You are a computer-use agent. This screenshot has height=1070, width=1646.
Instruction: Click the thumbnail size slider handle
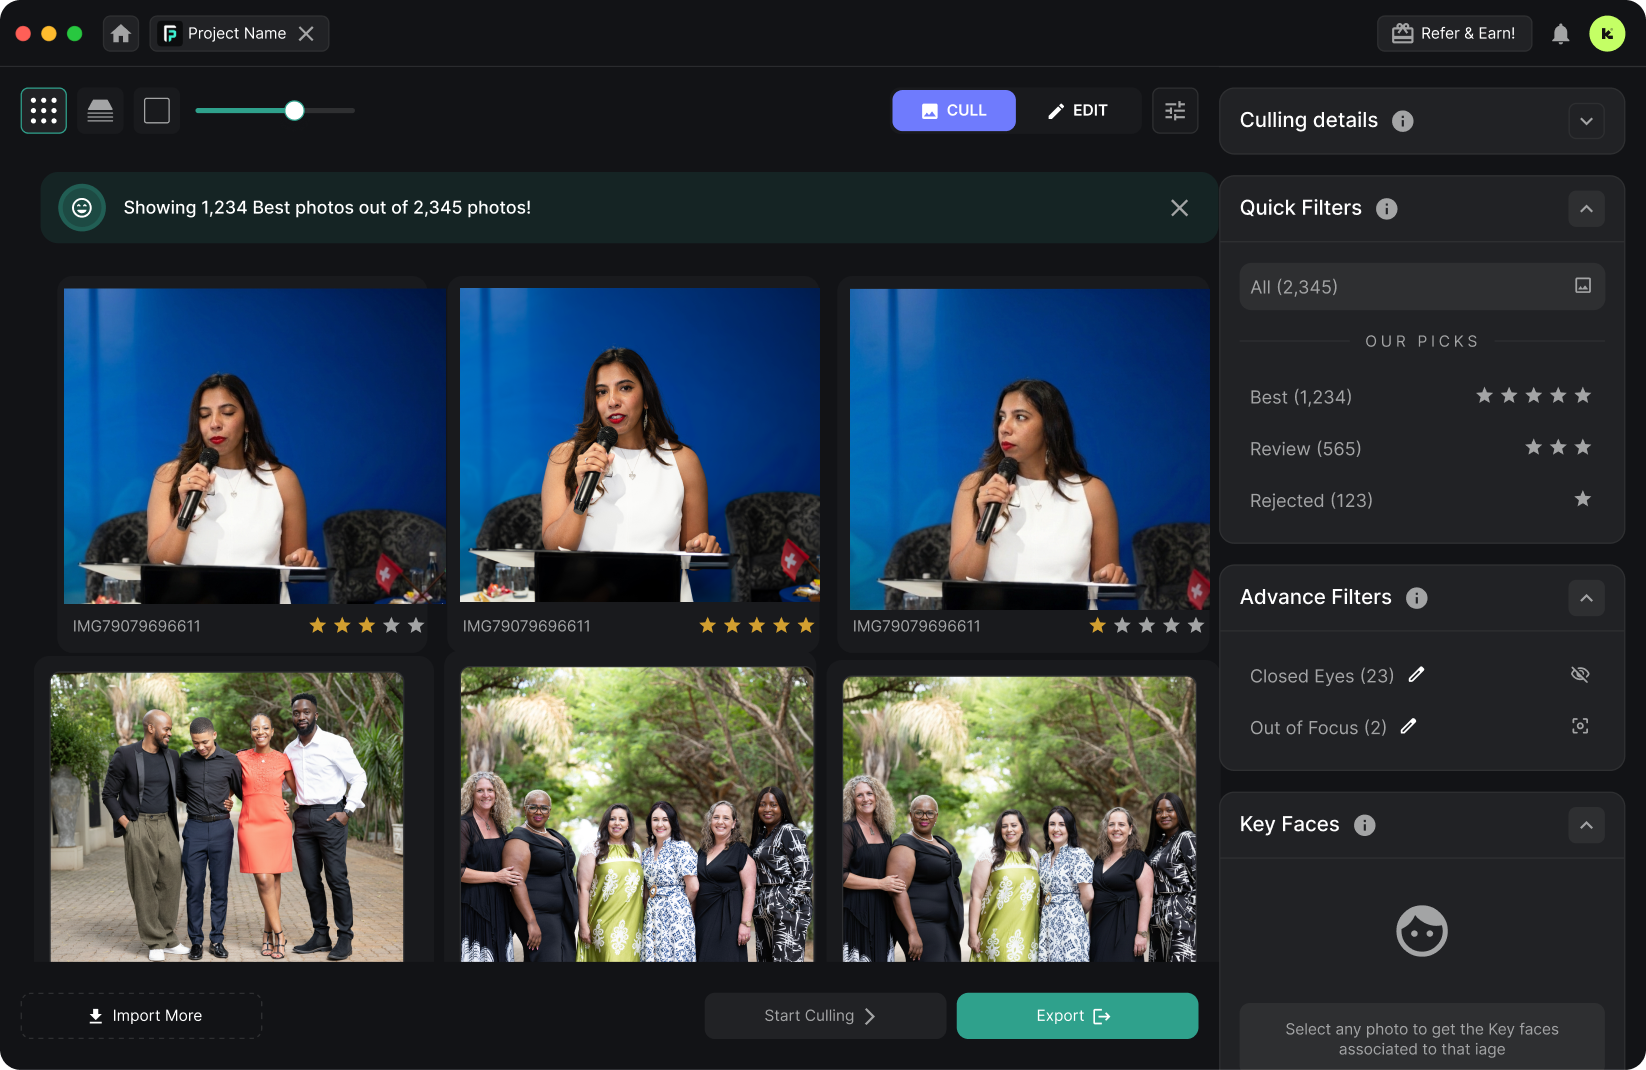[294, 111]
